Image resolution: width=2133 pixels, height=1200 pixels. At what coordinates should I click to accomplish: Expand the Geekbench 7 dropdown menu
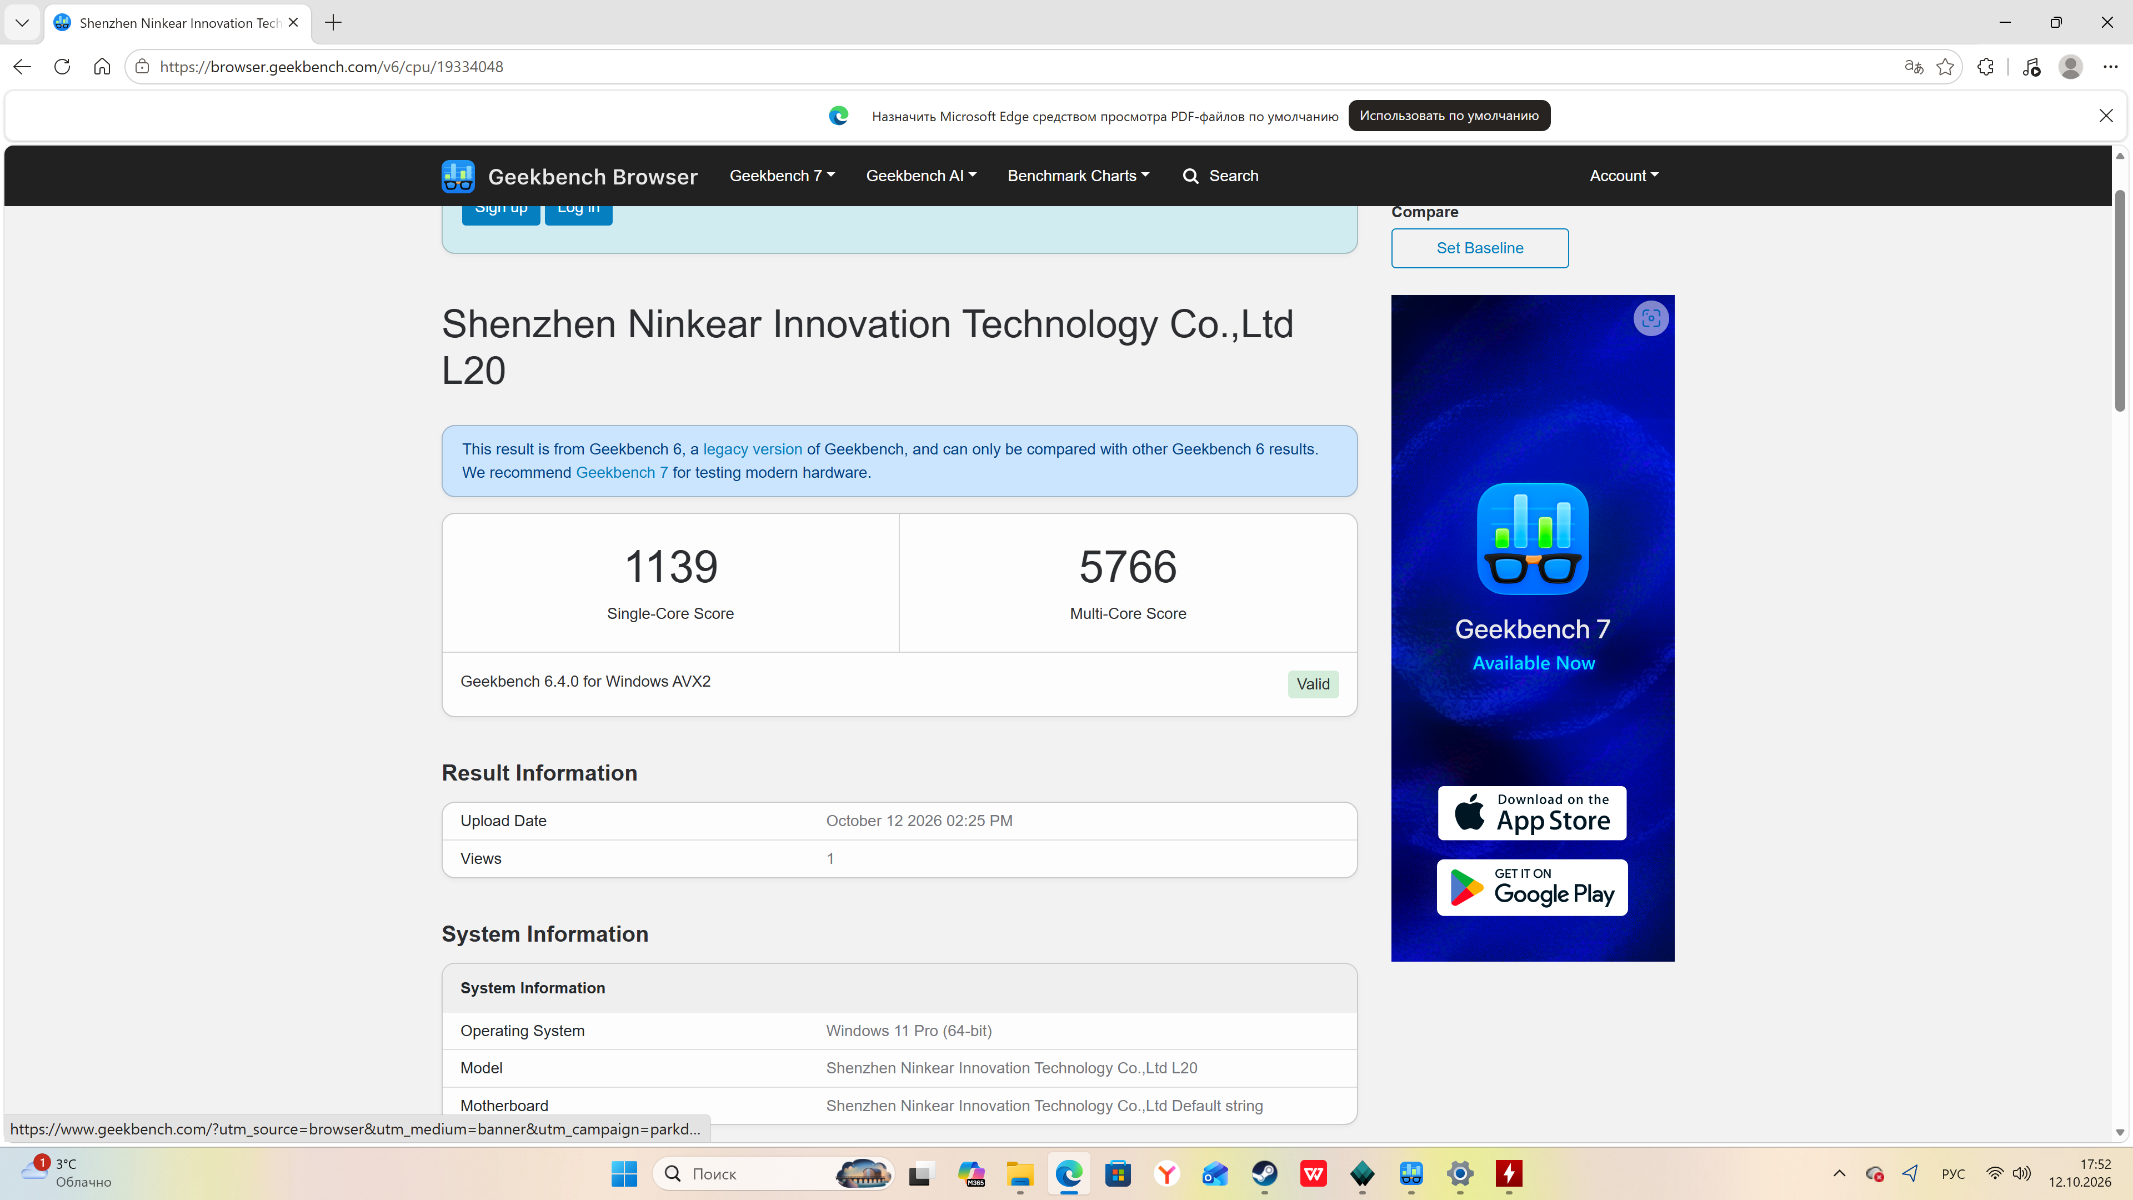(782, 176)
